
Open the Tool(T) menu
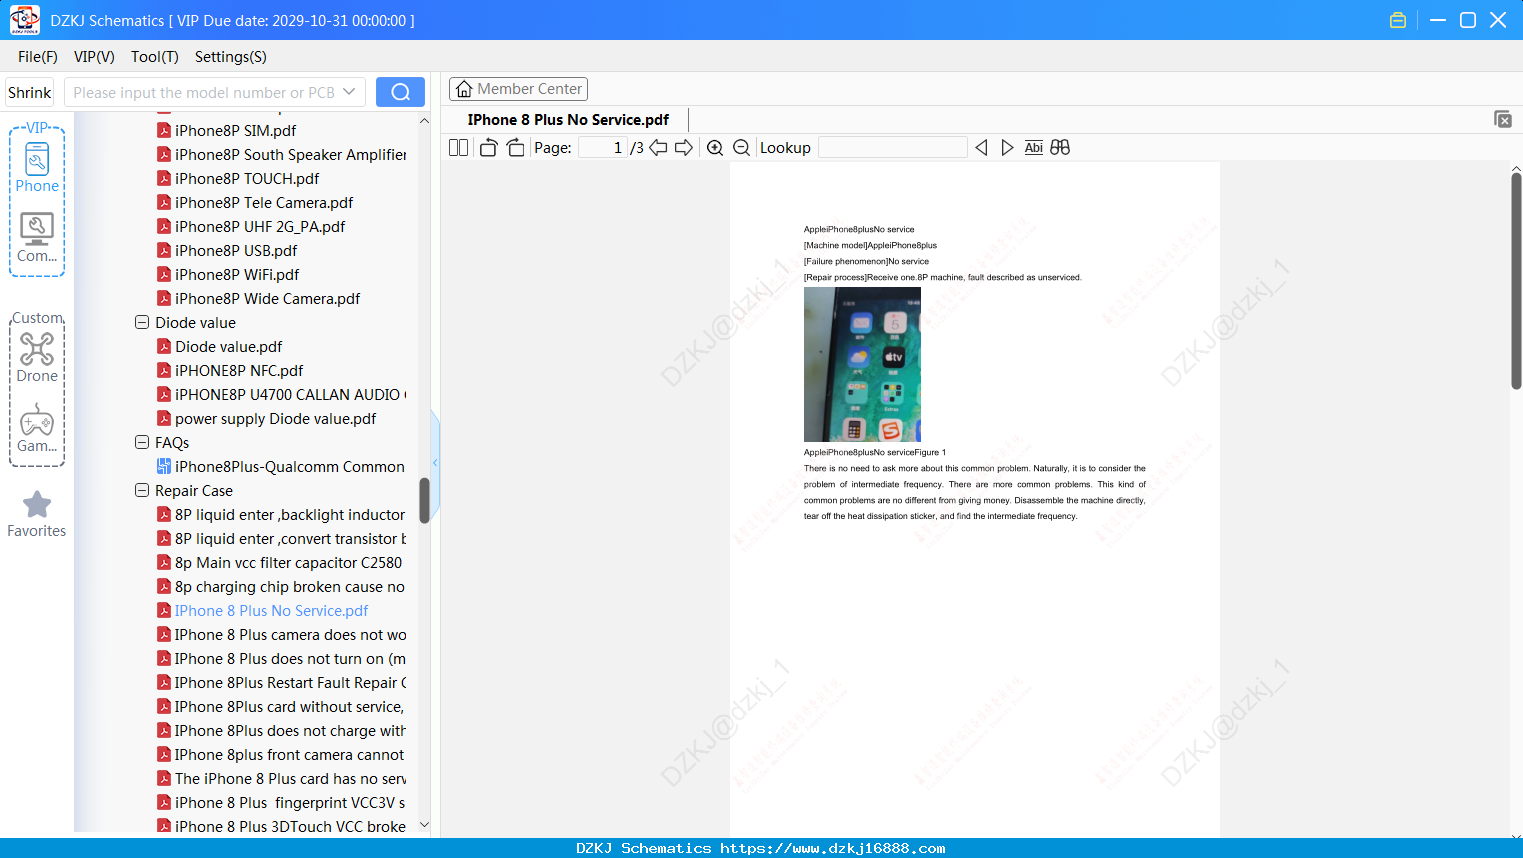(155, 57)
